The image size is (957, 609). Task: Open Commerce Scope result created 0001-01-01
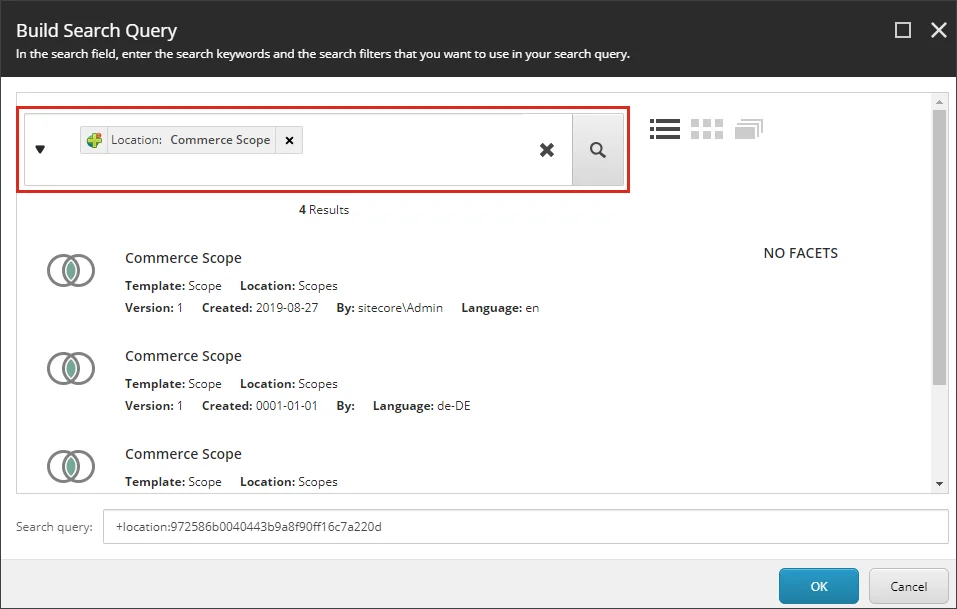(x=183, y=356)
